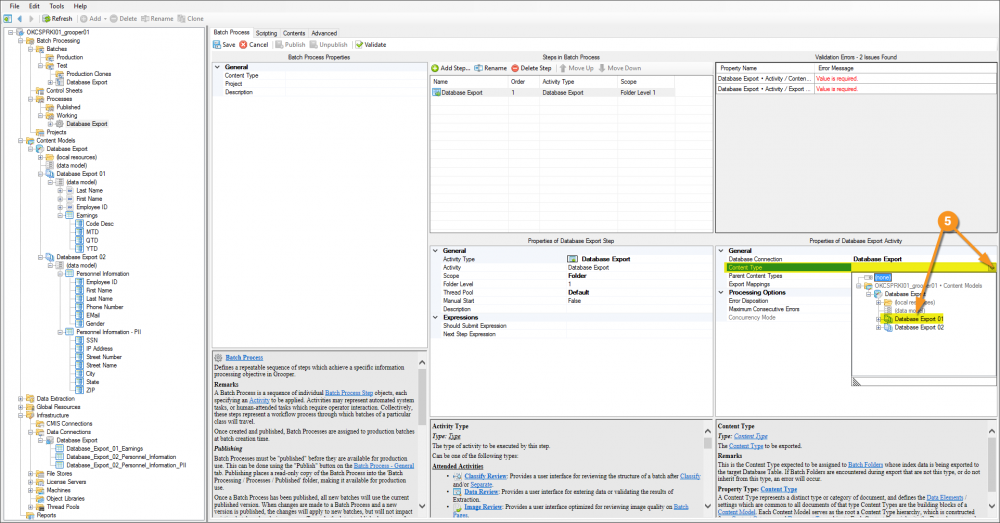Open the Tools menu
This screenshot has height=523, width=1000.
click(x=56, y=6)
